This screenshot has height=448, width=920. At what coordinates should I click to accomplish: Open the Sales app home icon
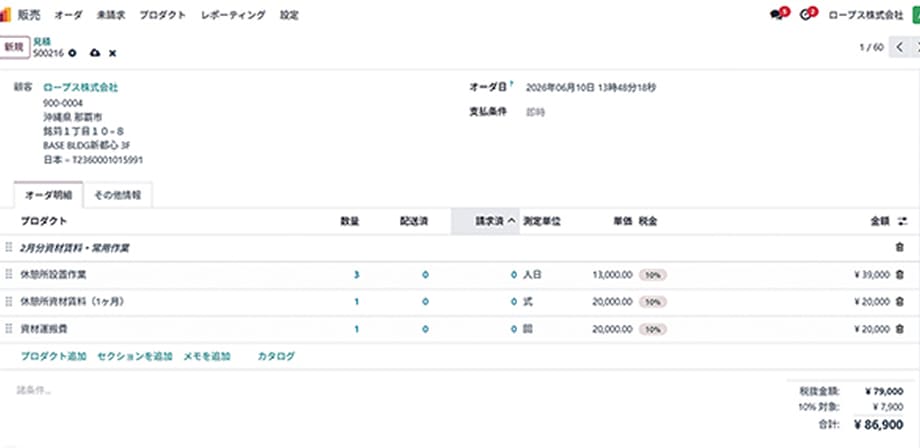(x=5, y=15)
